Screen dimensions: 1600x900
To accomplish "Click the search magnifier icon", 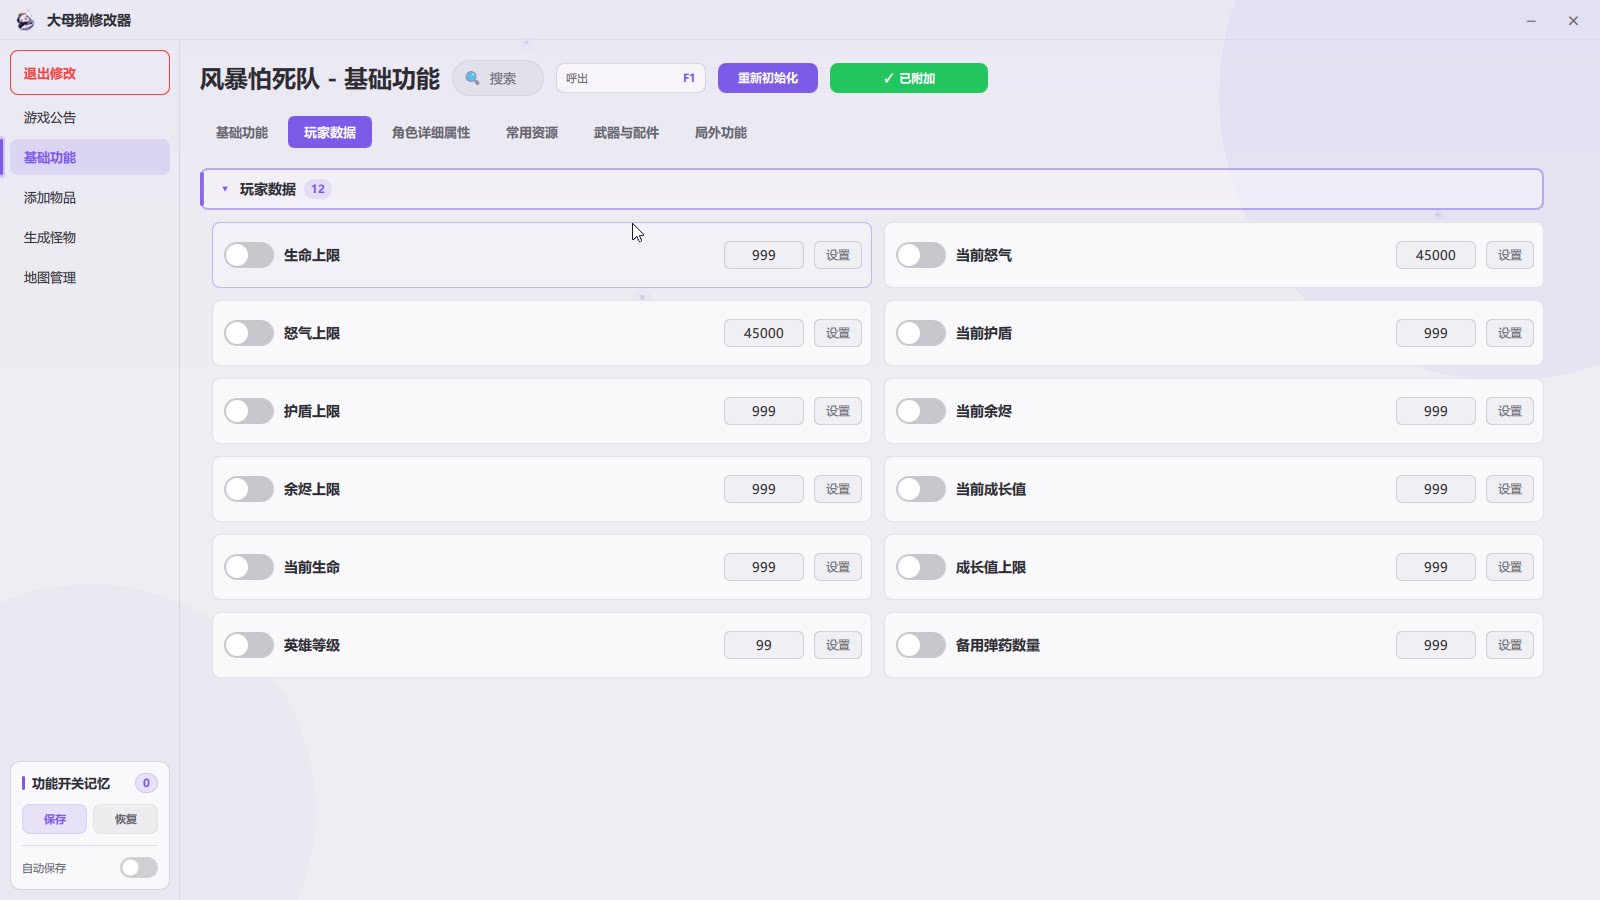I will [473, 78].
